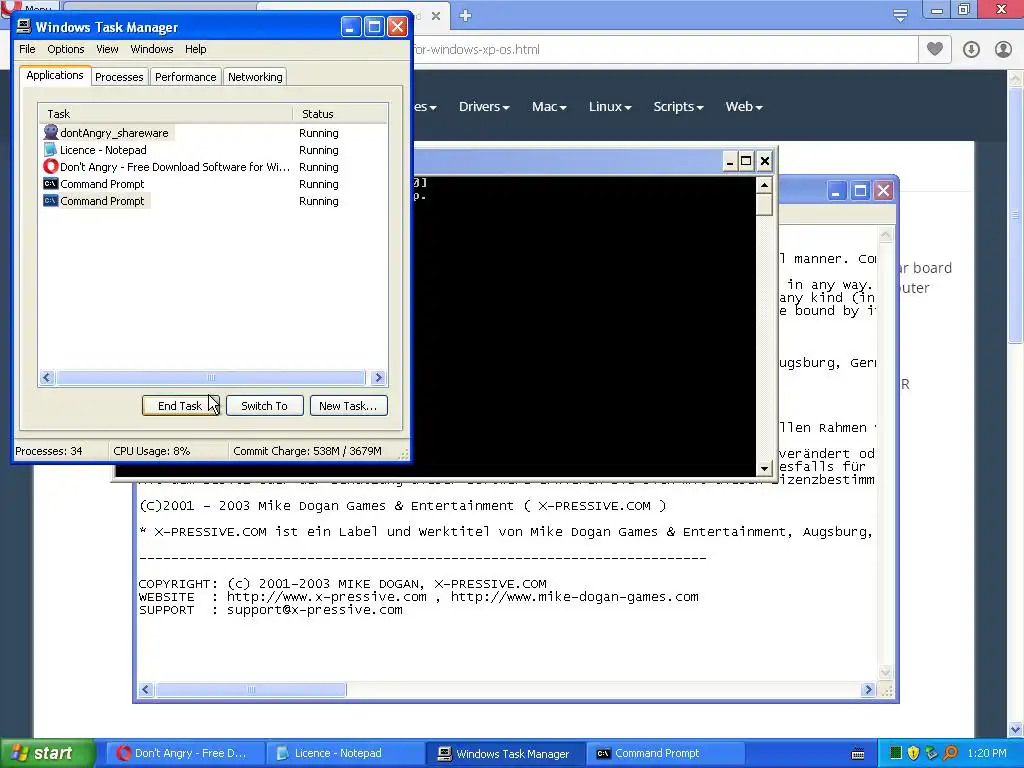1024x768 pixels.
Task: Click the tray magnifier icon
Action: [x=950, y=753]
